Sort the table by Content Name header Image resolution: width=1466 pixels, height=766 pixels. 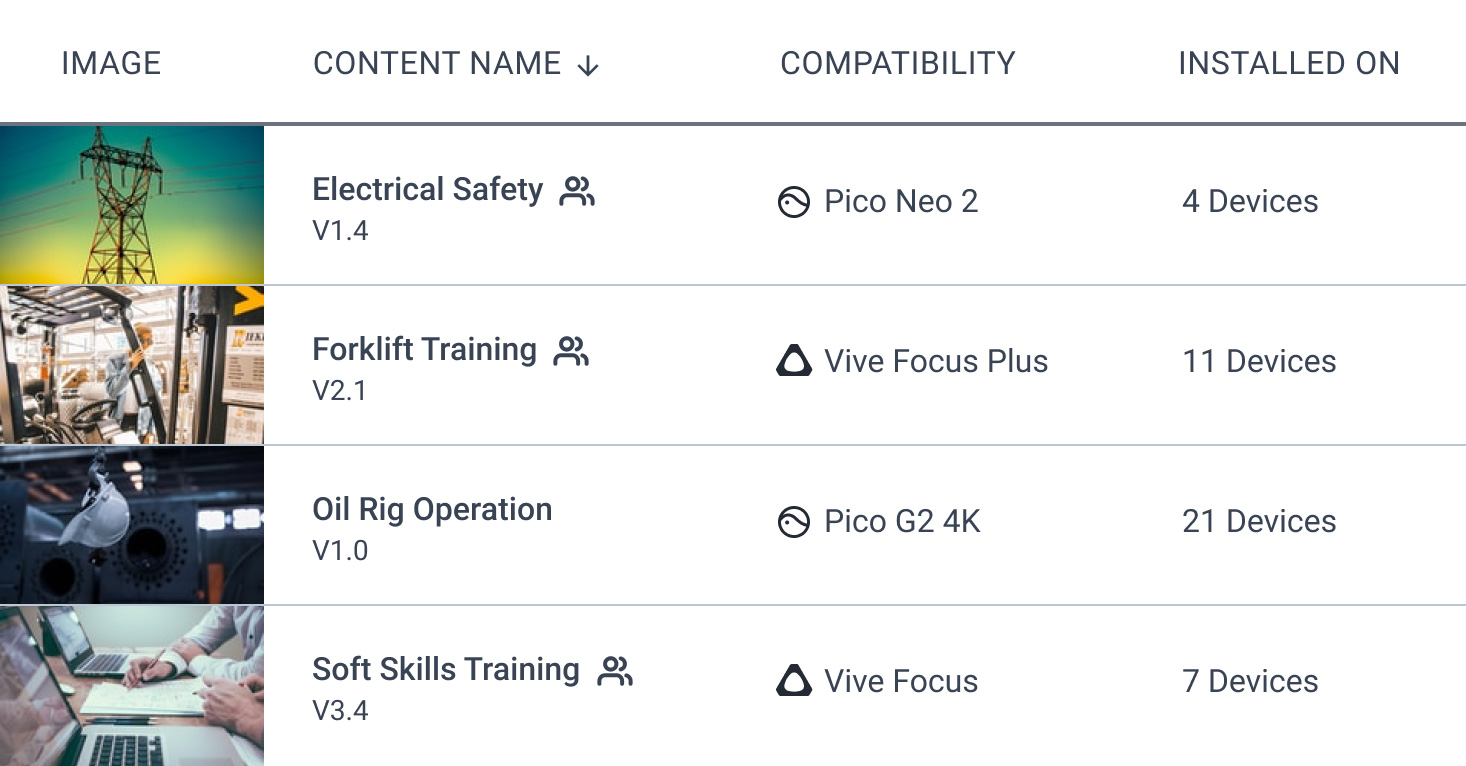click(437, 63)
